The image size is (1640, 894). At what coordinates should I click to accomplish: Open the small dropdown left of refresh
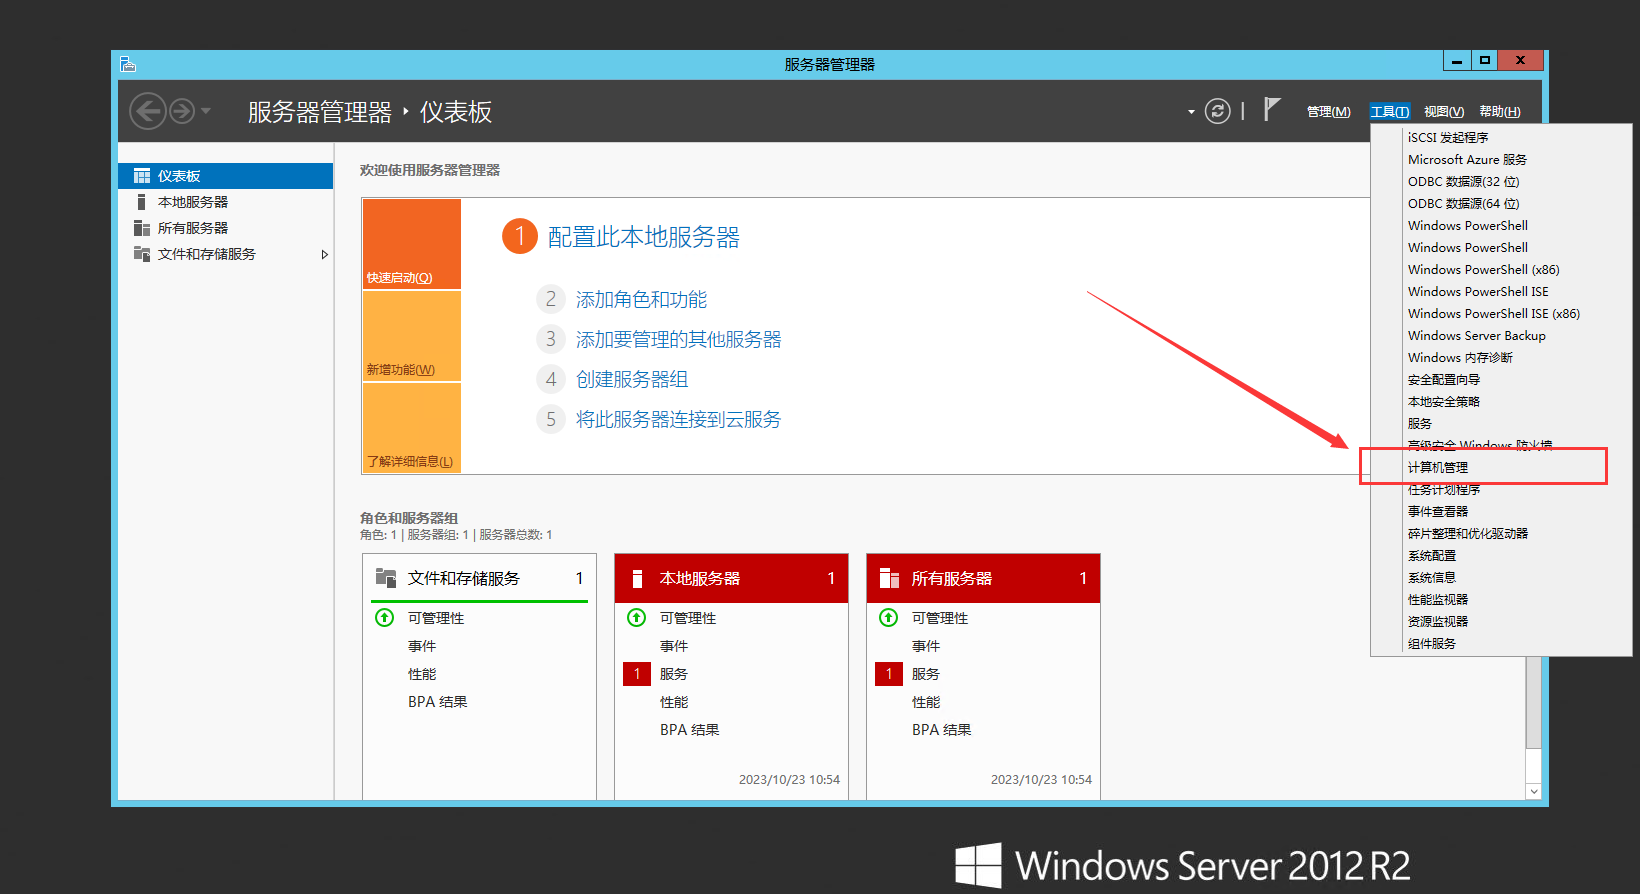pos(1191,112)
